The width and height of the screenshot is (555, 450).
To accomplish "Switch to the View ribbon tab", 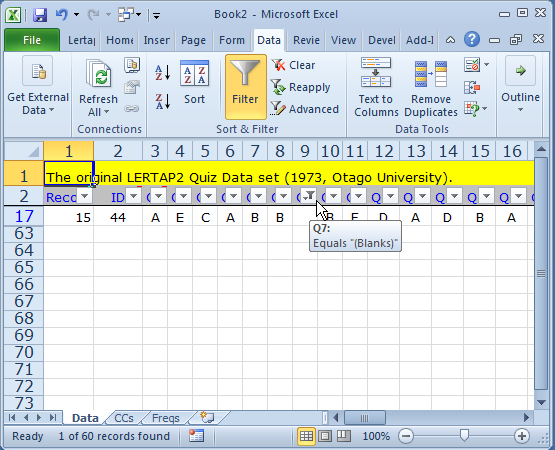I will tap(343, 40).
